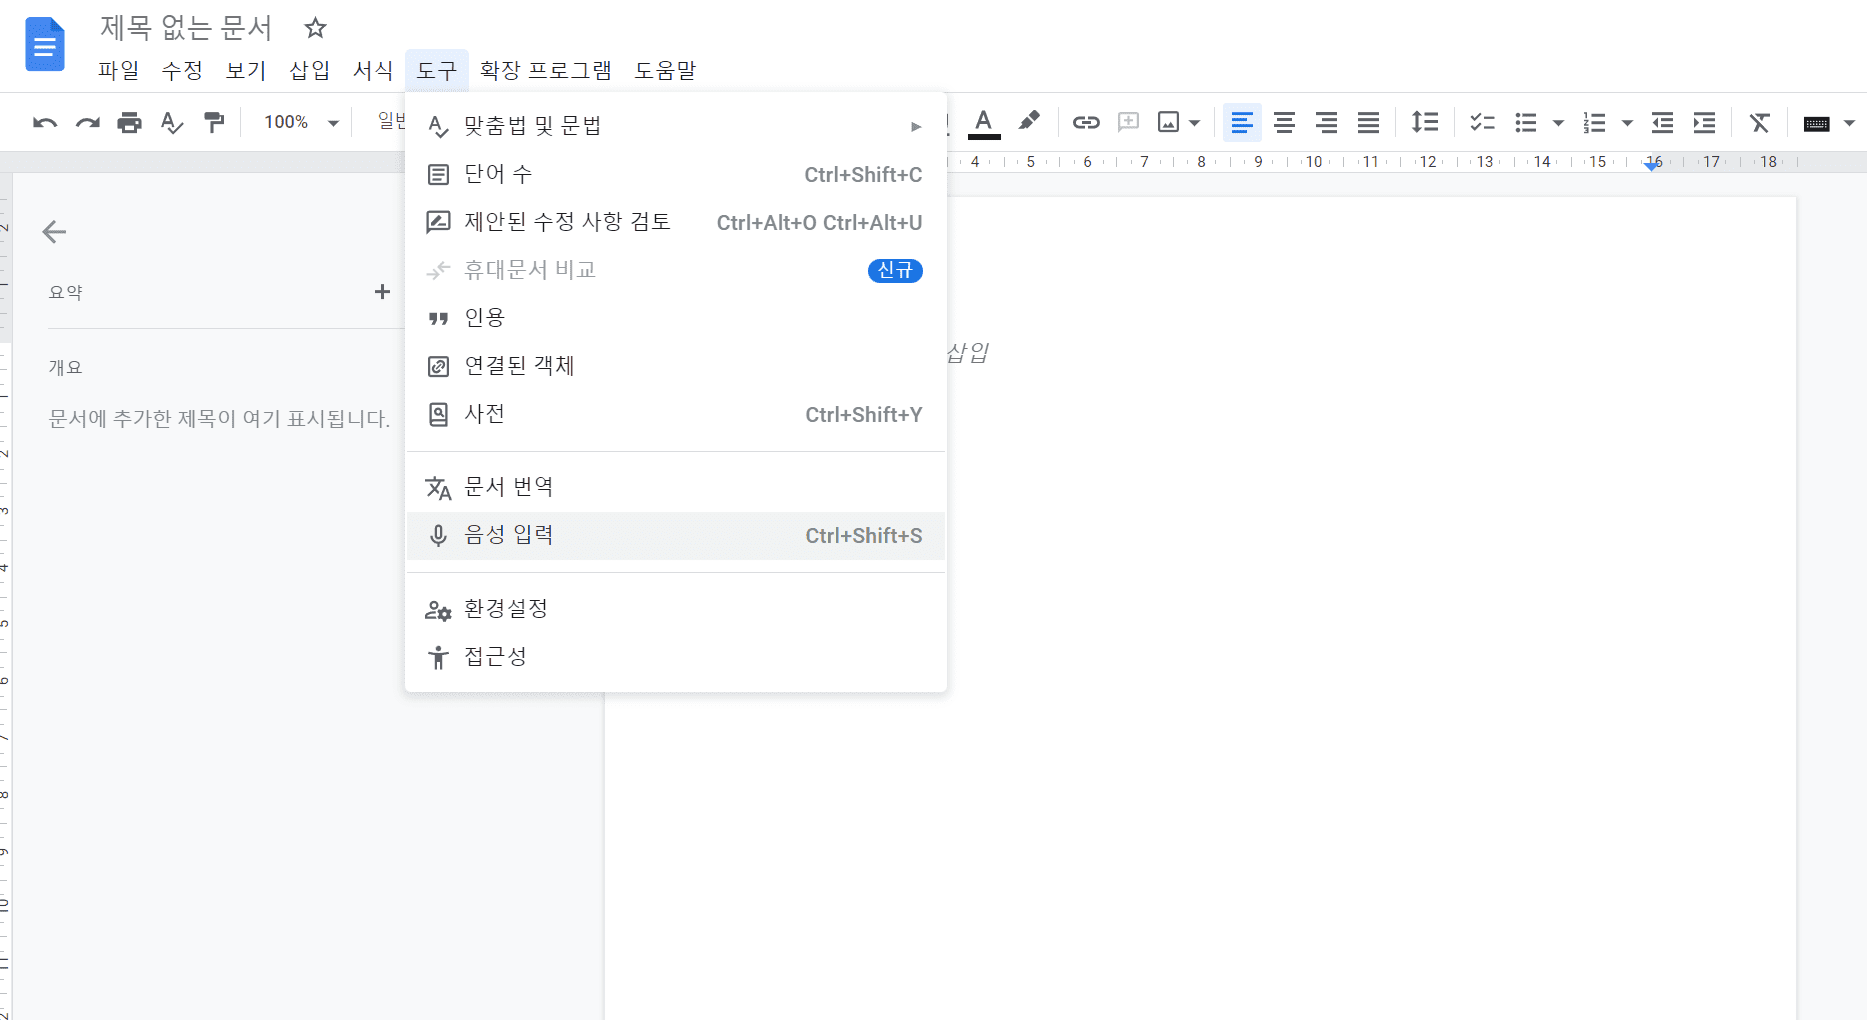Toggle justify alignment
This screenshot has height=1020, width=1867.
[1369, 122]
